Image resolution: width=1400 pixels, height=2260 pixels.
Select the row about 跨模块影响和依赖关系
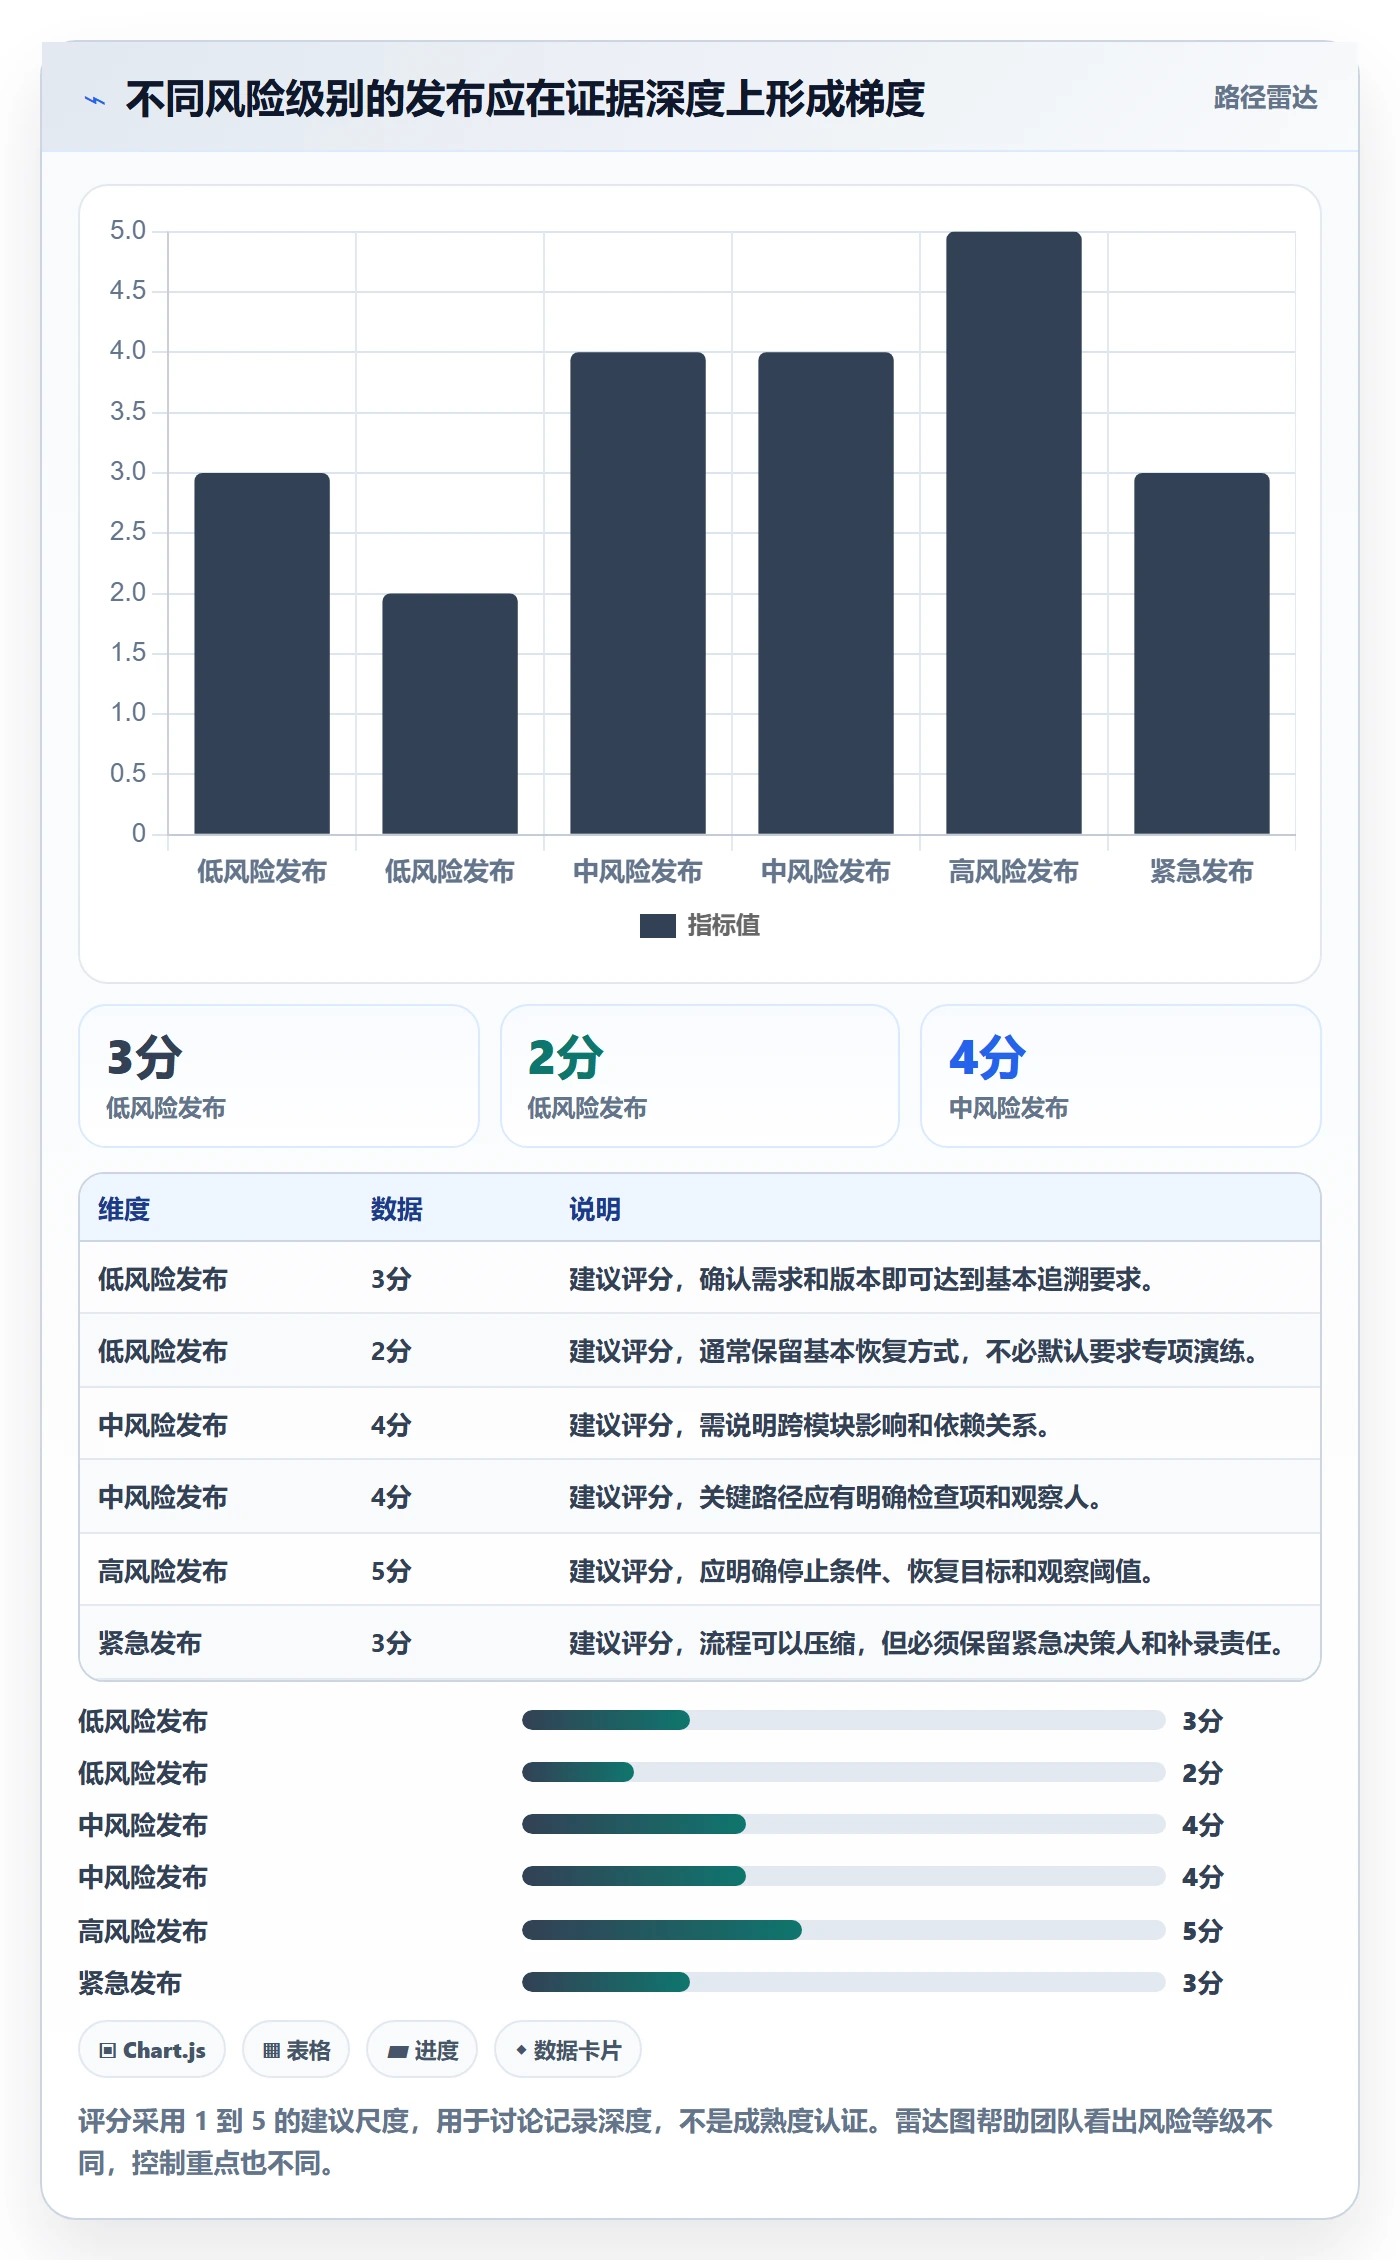(x=700, y=1424)
